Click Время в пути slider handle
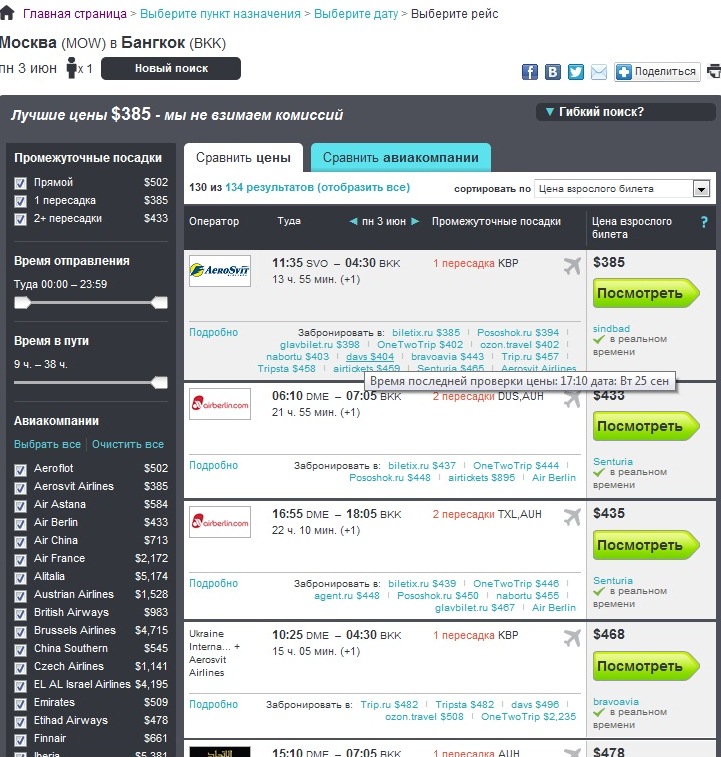Screen dimensions: 721x757 click(x=159, y=383)
